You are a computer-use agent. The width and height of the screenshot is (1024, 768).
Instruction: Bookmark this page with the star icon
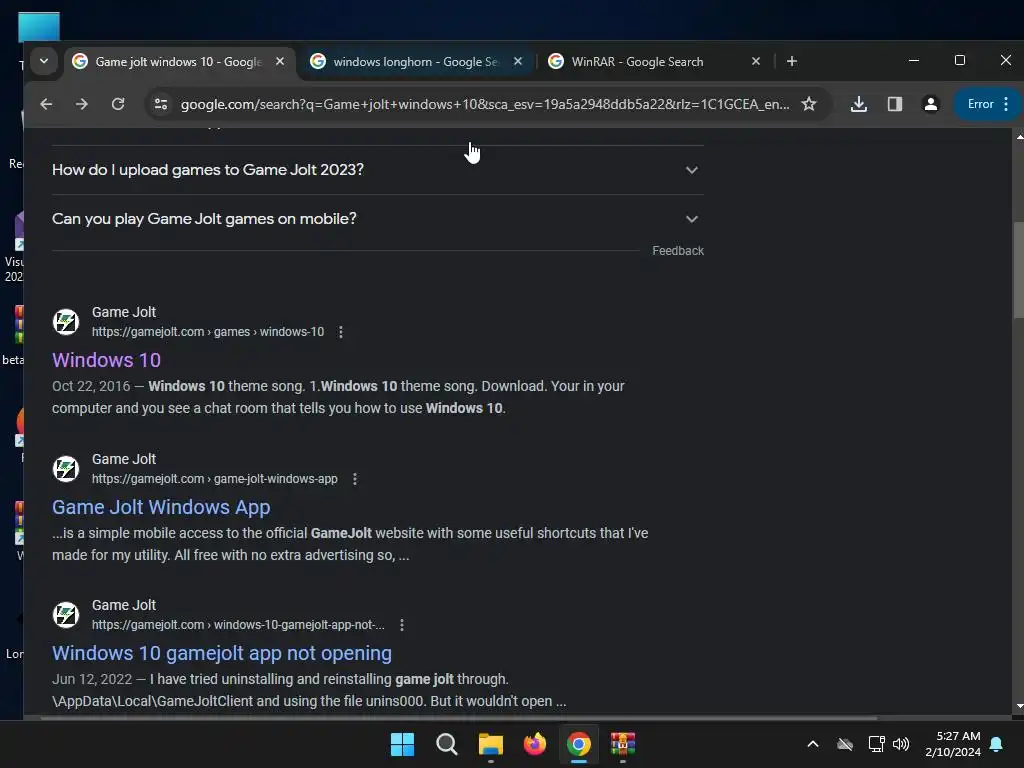point(808,104)
